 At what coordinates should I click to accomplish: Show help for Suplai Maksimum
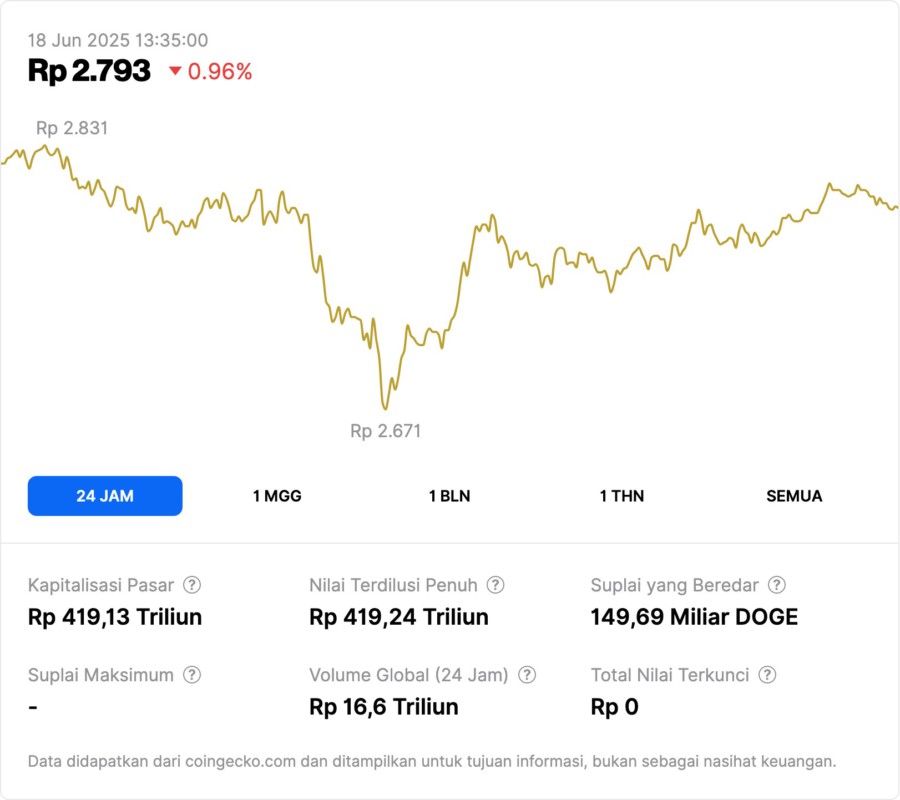coord(192,675)
